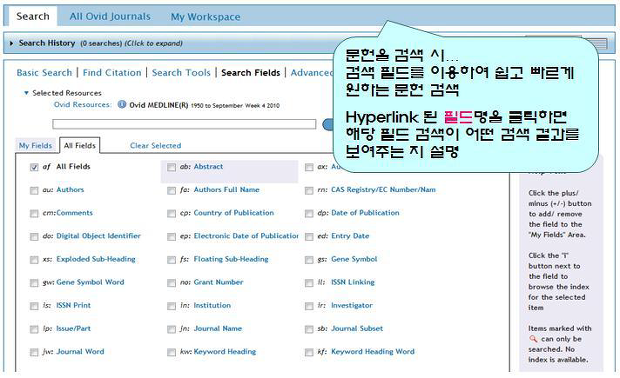The width and height of the screenshot is (620, 378).
Task: Check the cm Comments checkbox
Action: pos(34,214)
